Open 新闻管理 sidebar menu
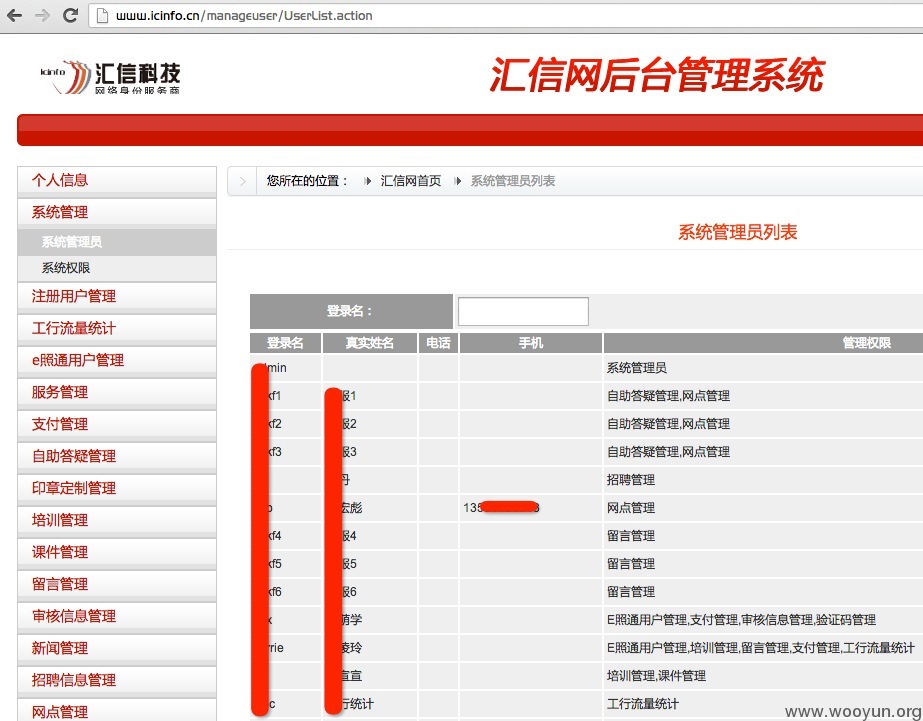The width and height of the screenshot is (923, 721). [x=117, y=648]
